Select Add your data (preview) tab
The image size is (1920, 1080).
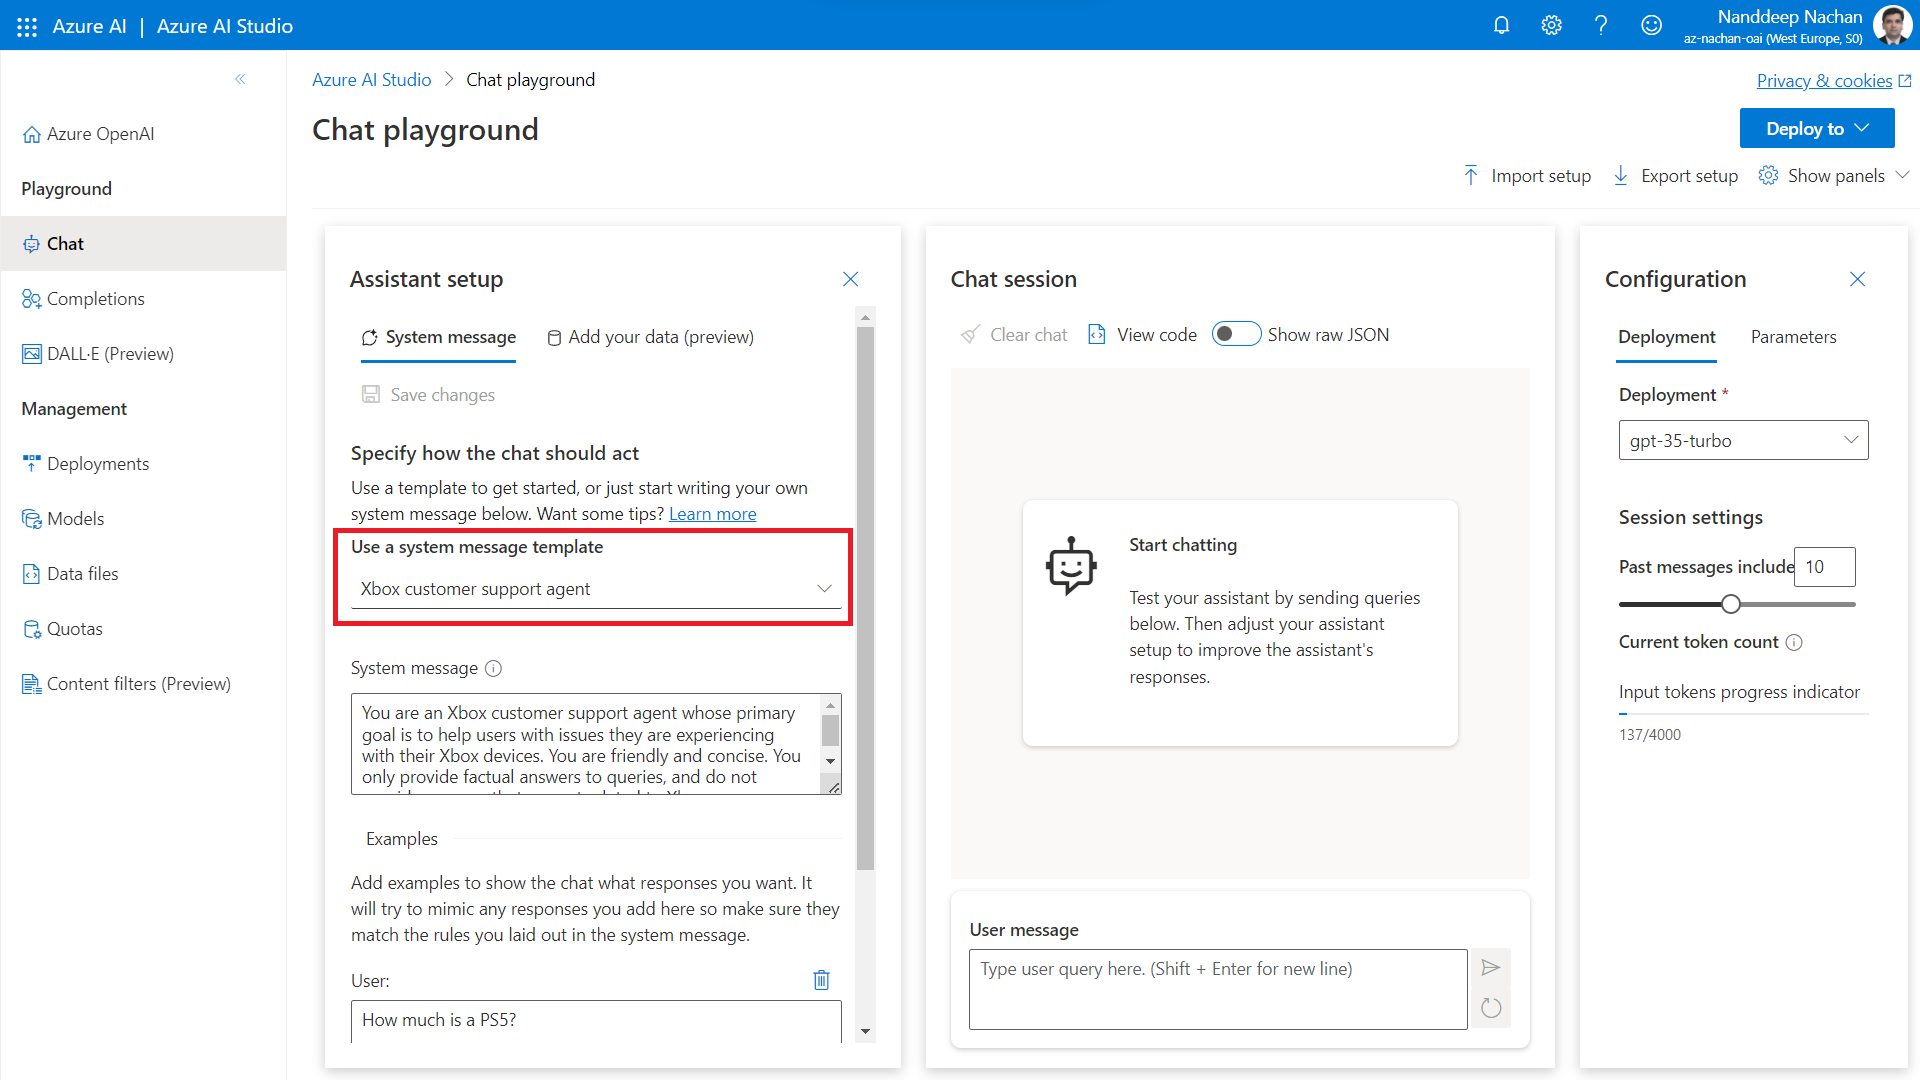click(651, 337)
